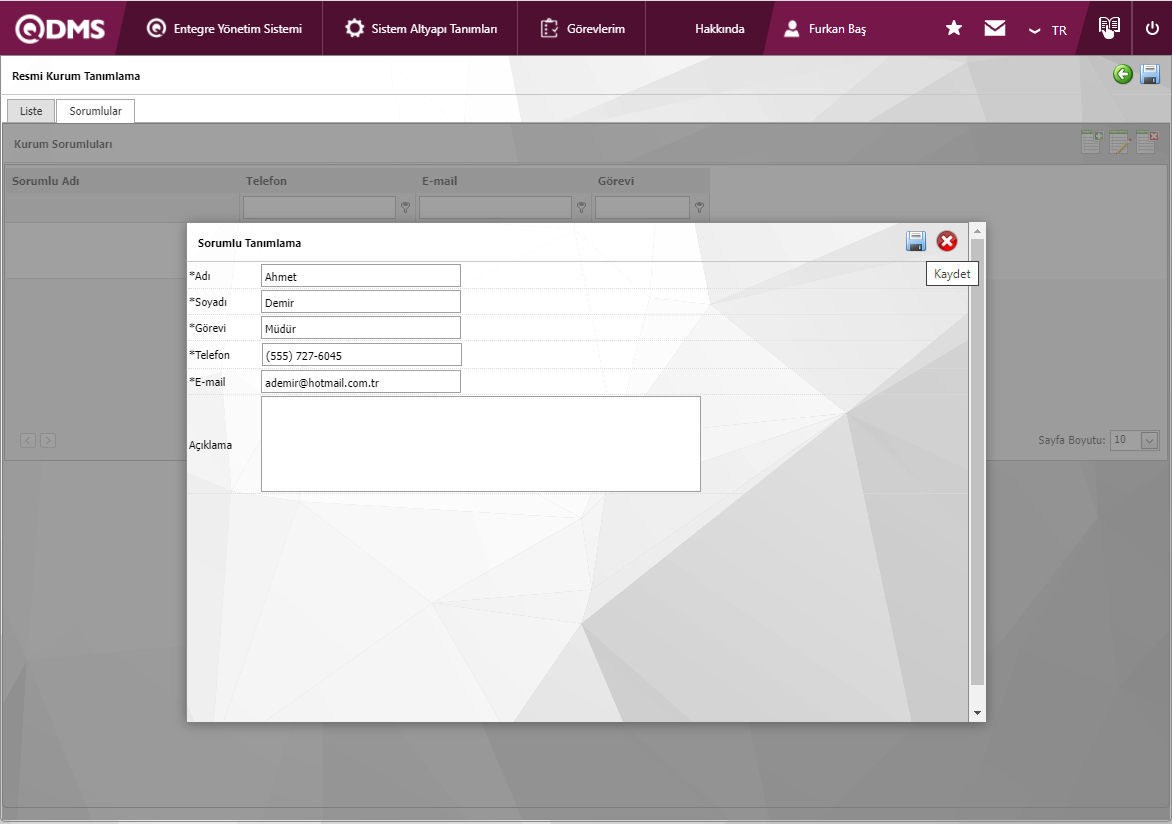Click the dialog scrollbar down arrow
The height and width of the screenshot is (824, 1172).
[x=977, y=713]
